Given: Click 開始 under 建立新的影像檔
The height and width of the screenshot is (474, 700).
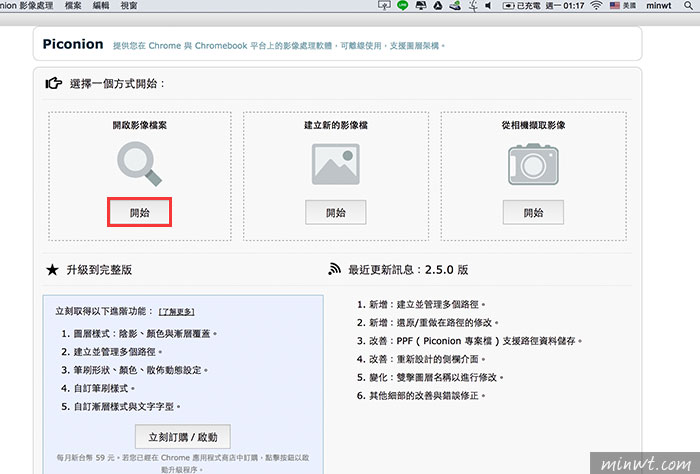Looking at the screenshot, I should coord(336,212).
